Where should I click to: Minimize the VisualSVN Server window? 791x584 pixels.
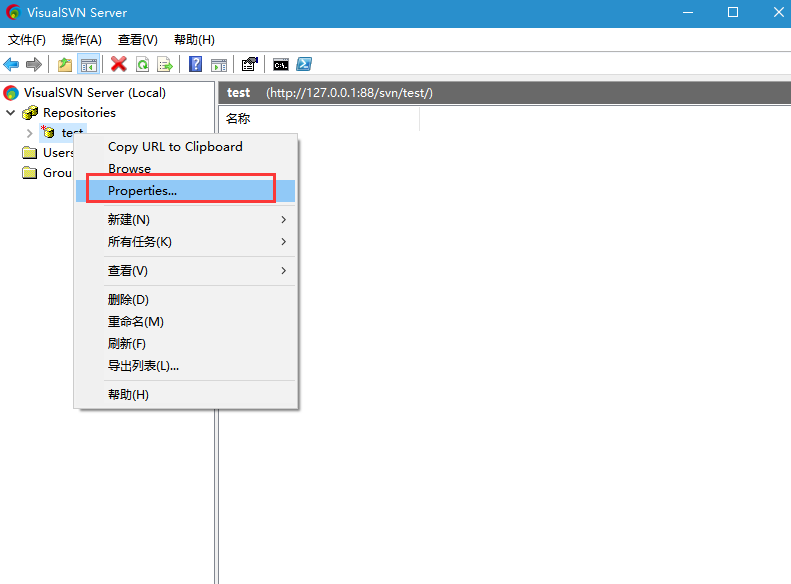[688, 12]
